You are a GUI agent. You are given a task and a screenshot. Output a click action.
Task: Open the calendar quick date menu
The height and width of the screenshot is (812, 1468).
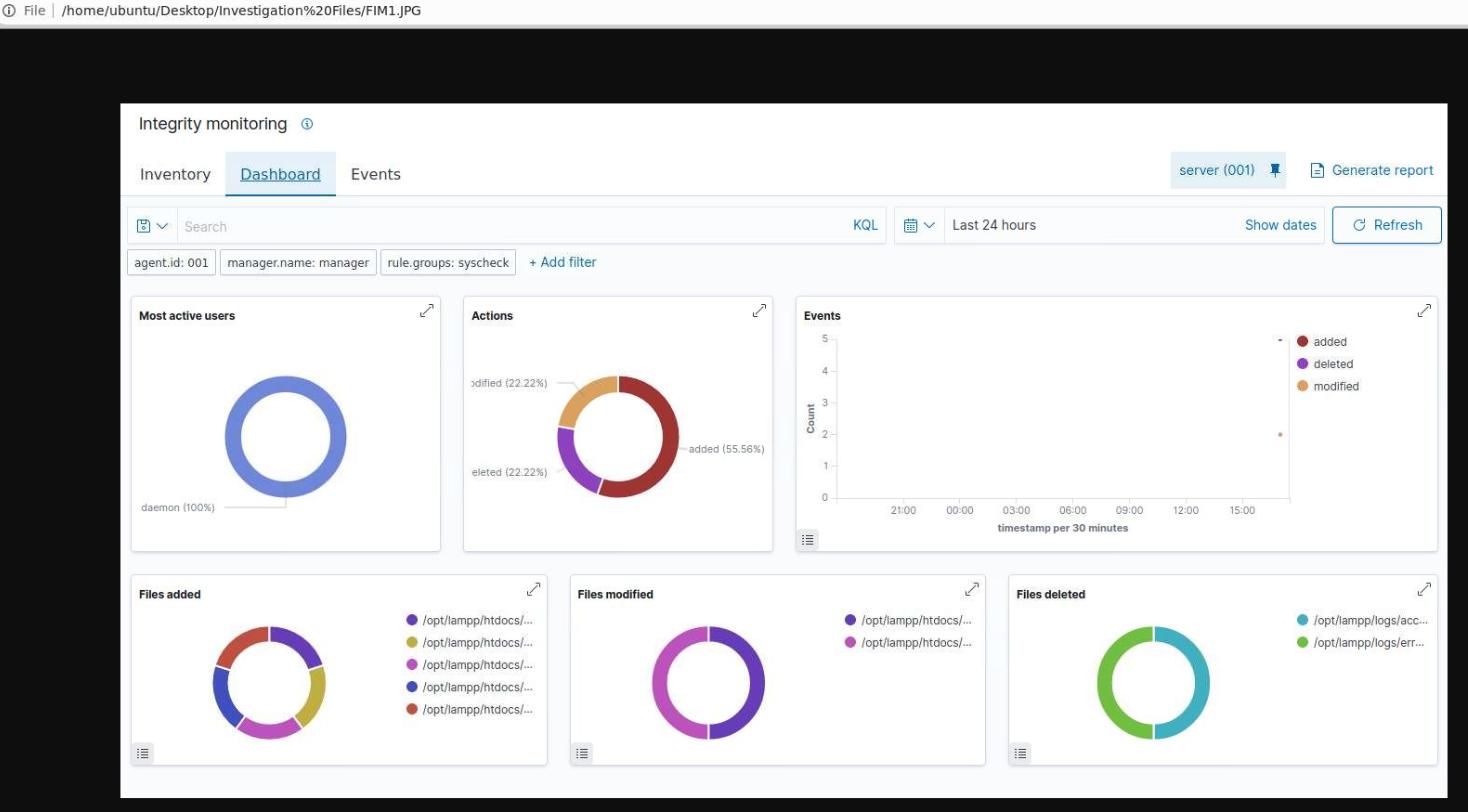tap(919, 225)
